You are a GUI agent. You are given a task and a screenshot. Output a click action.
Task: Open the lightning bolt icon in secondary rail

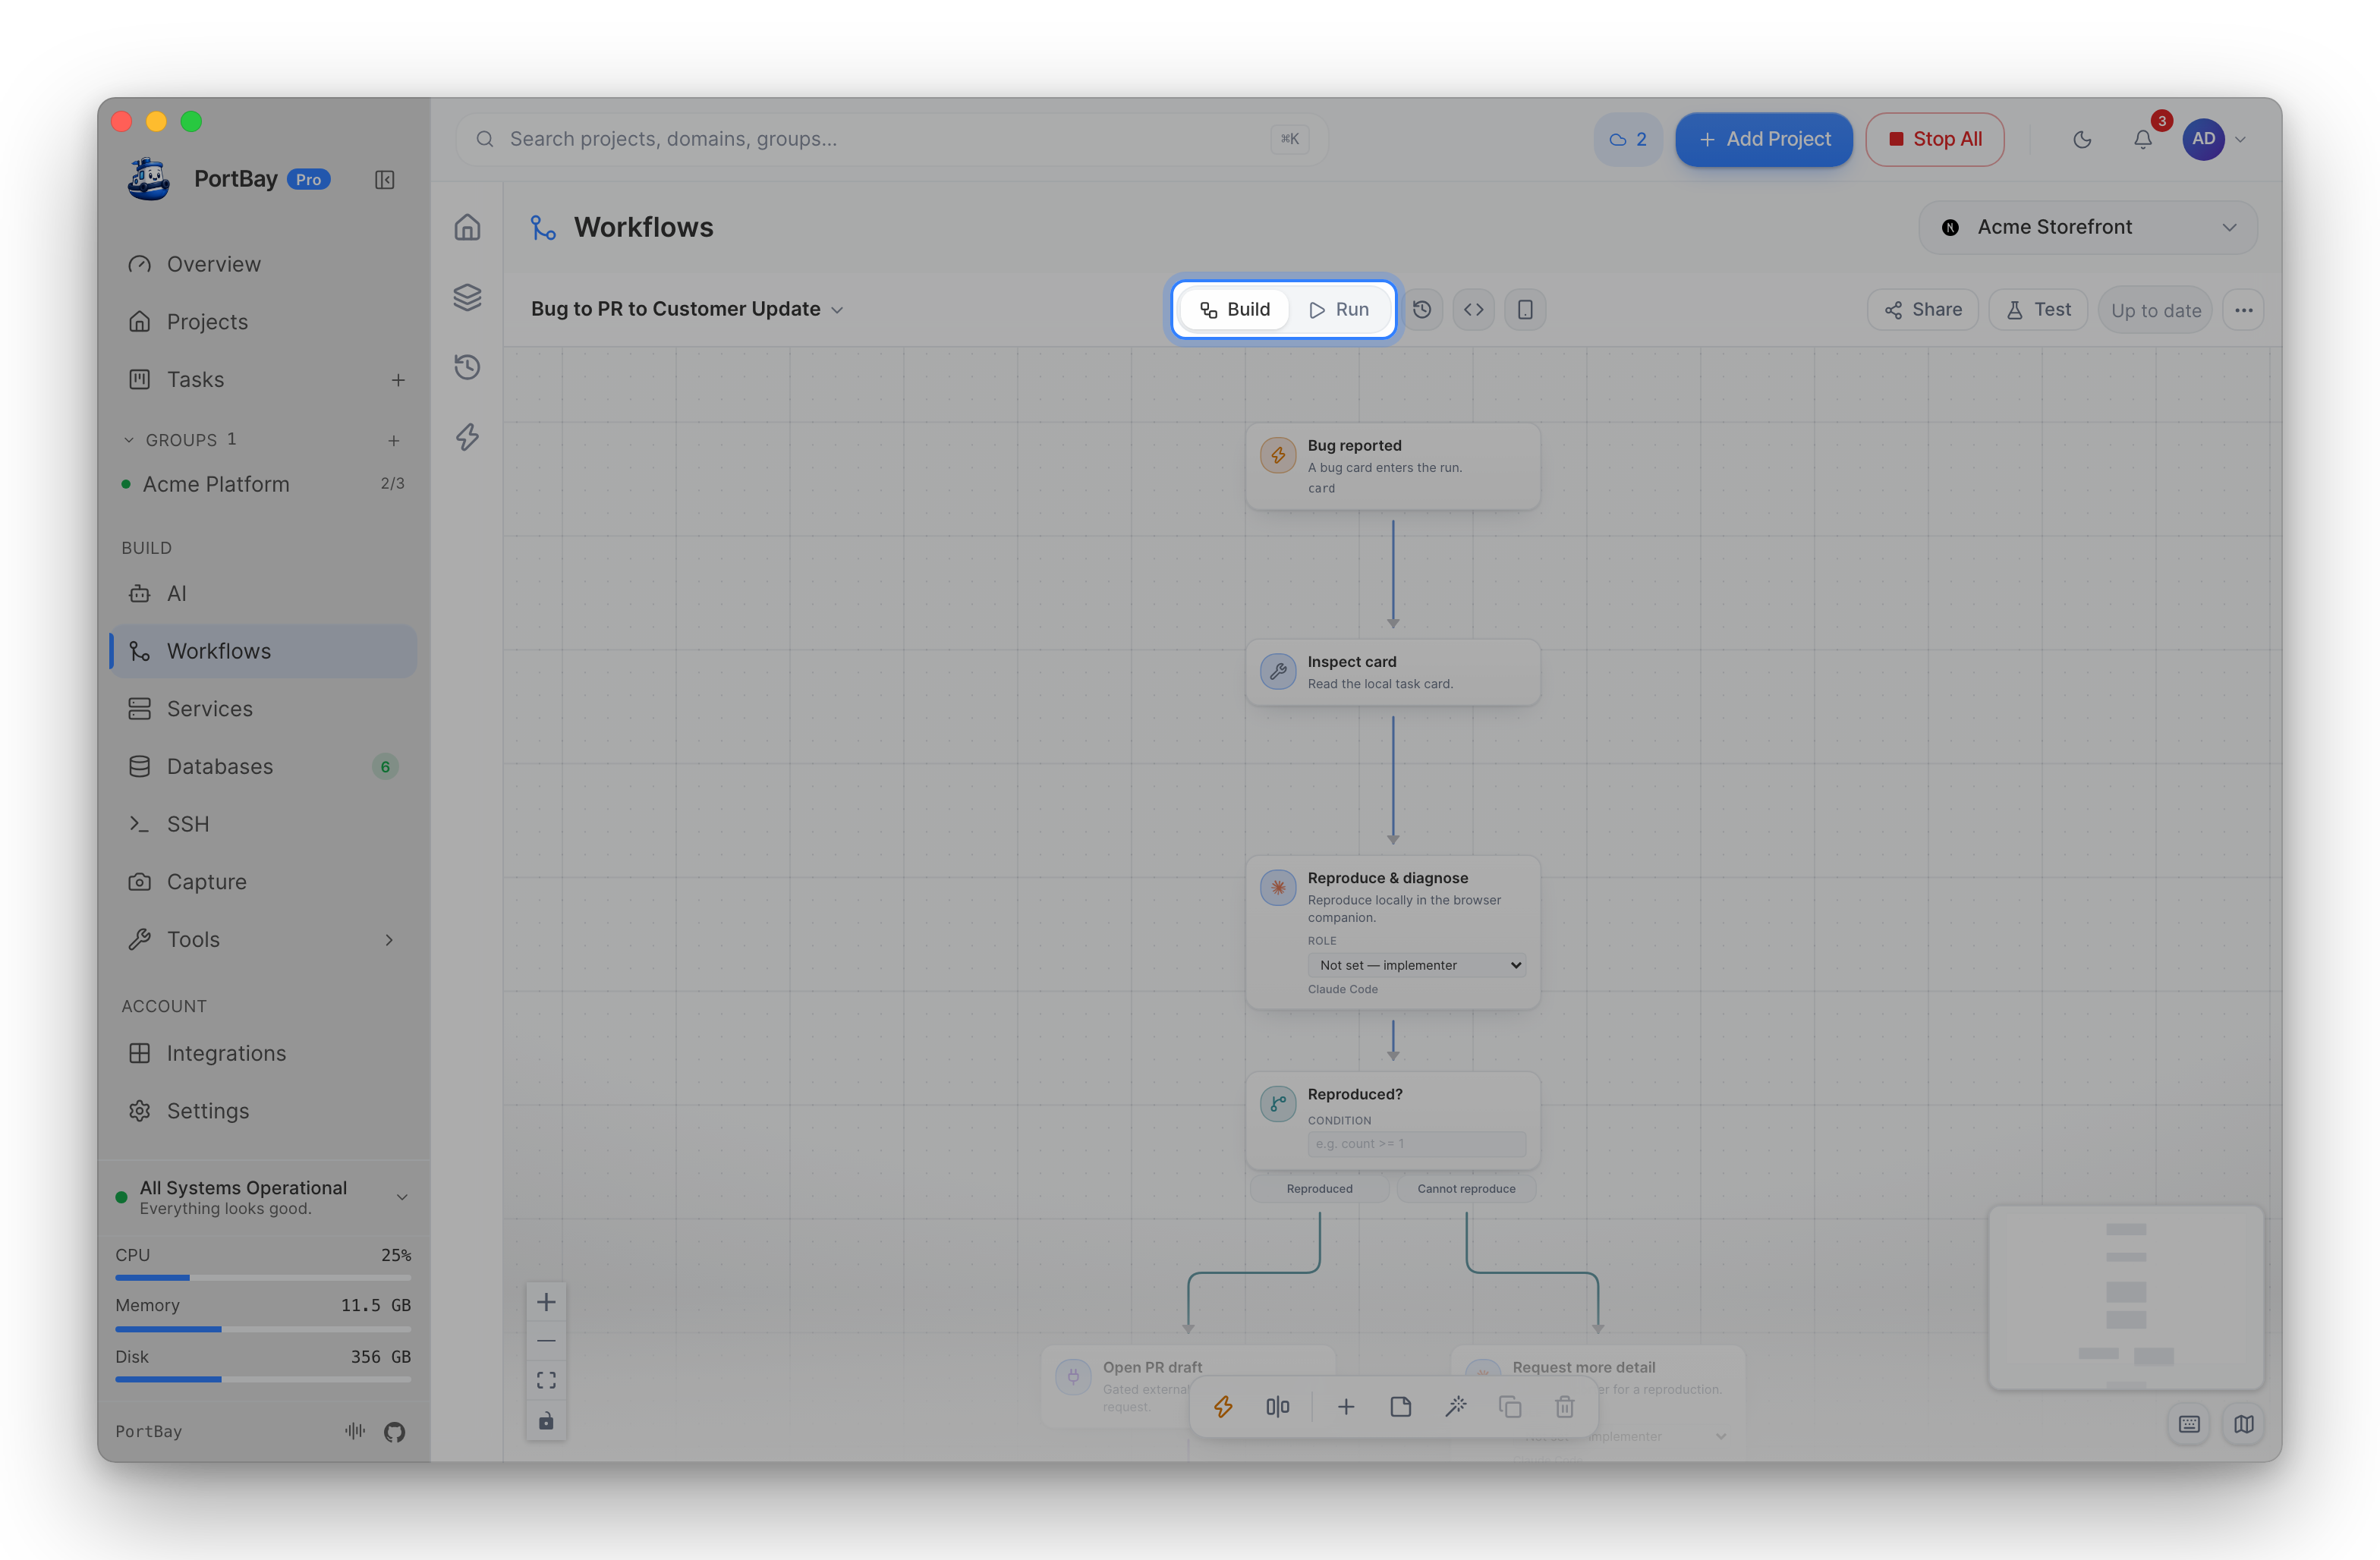467,437
